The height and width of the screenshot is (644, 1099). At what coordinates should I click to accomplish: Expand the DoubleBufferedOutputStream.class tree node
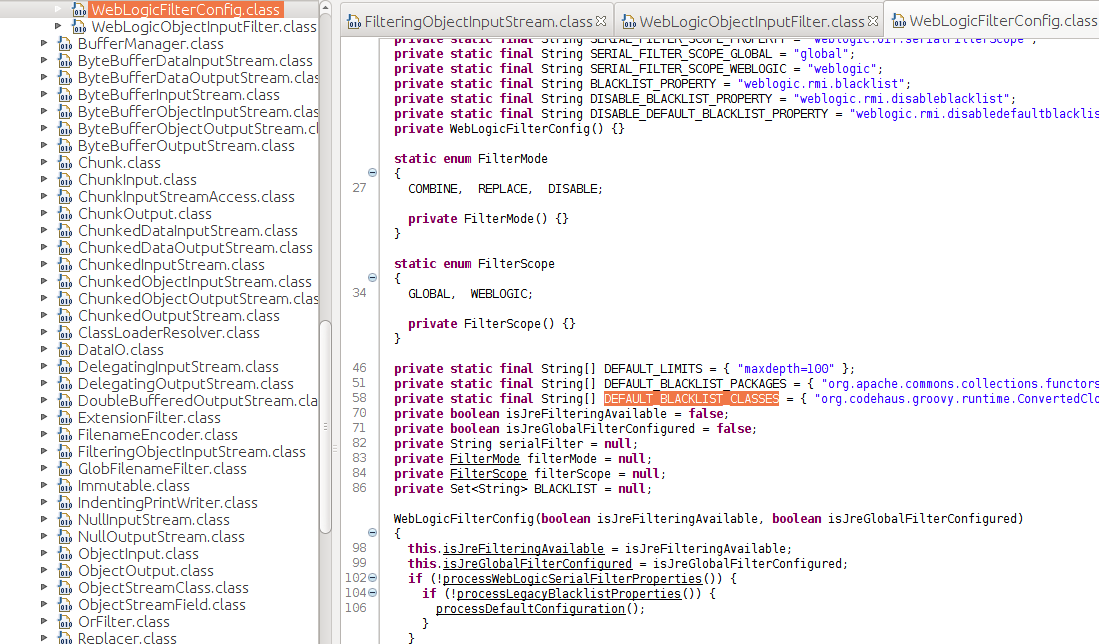click(44, 400)
